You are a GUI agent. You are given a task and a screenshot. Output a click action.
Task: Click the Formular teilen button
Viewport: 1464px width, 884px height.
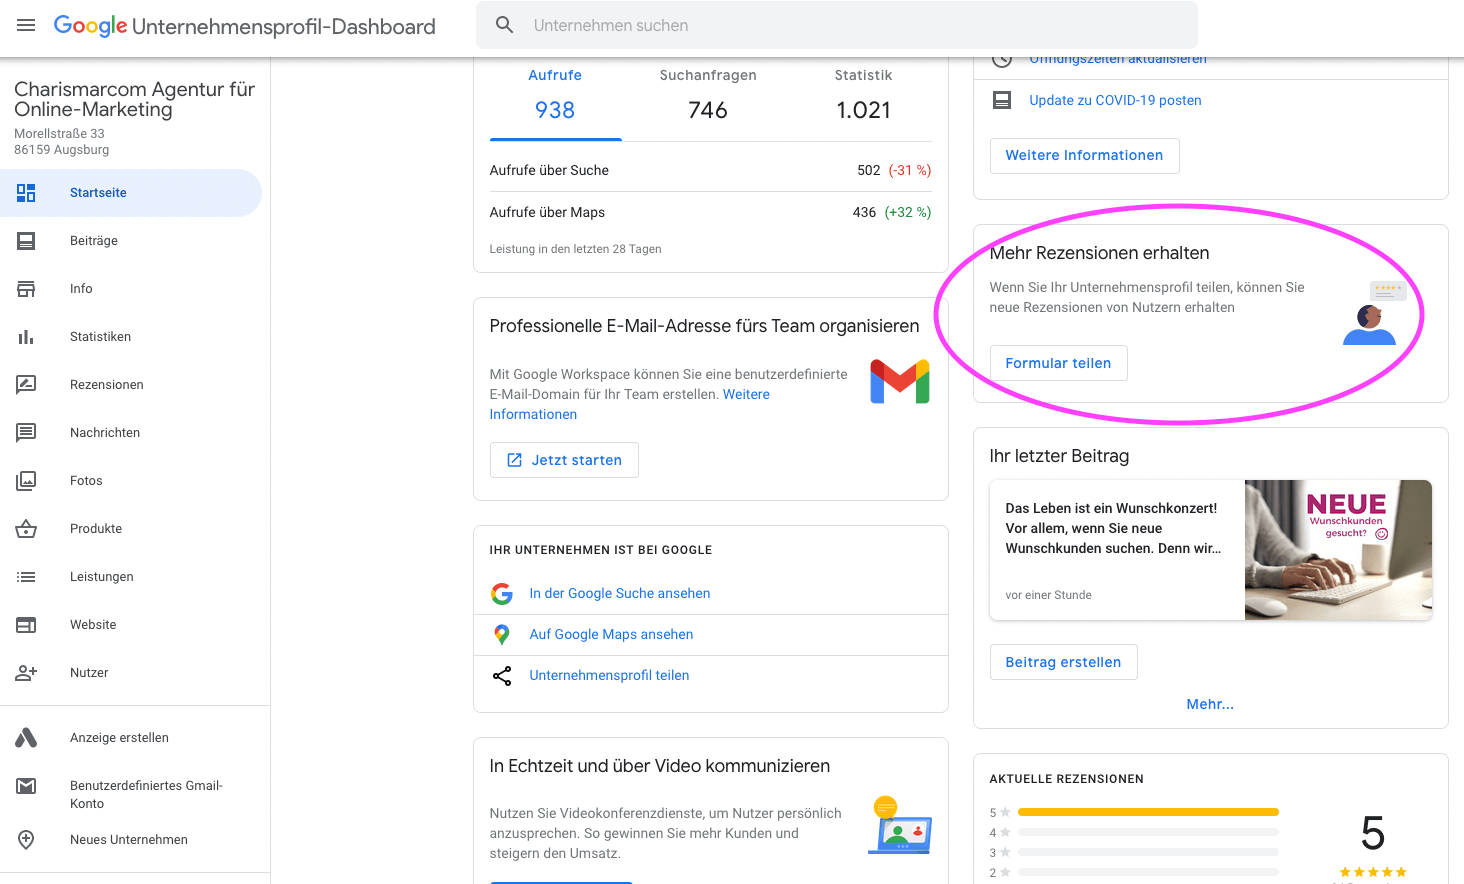tap(1058, 363)
